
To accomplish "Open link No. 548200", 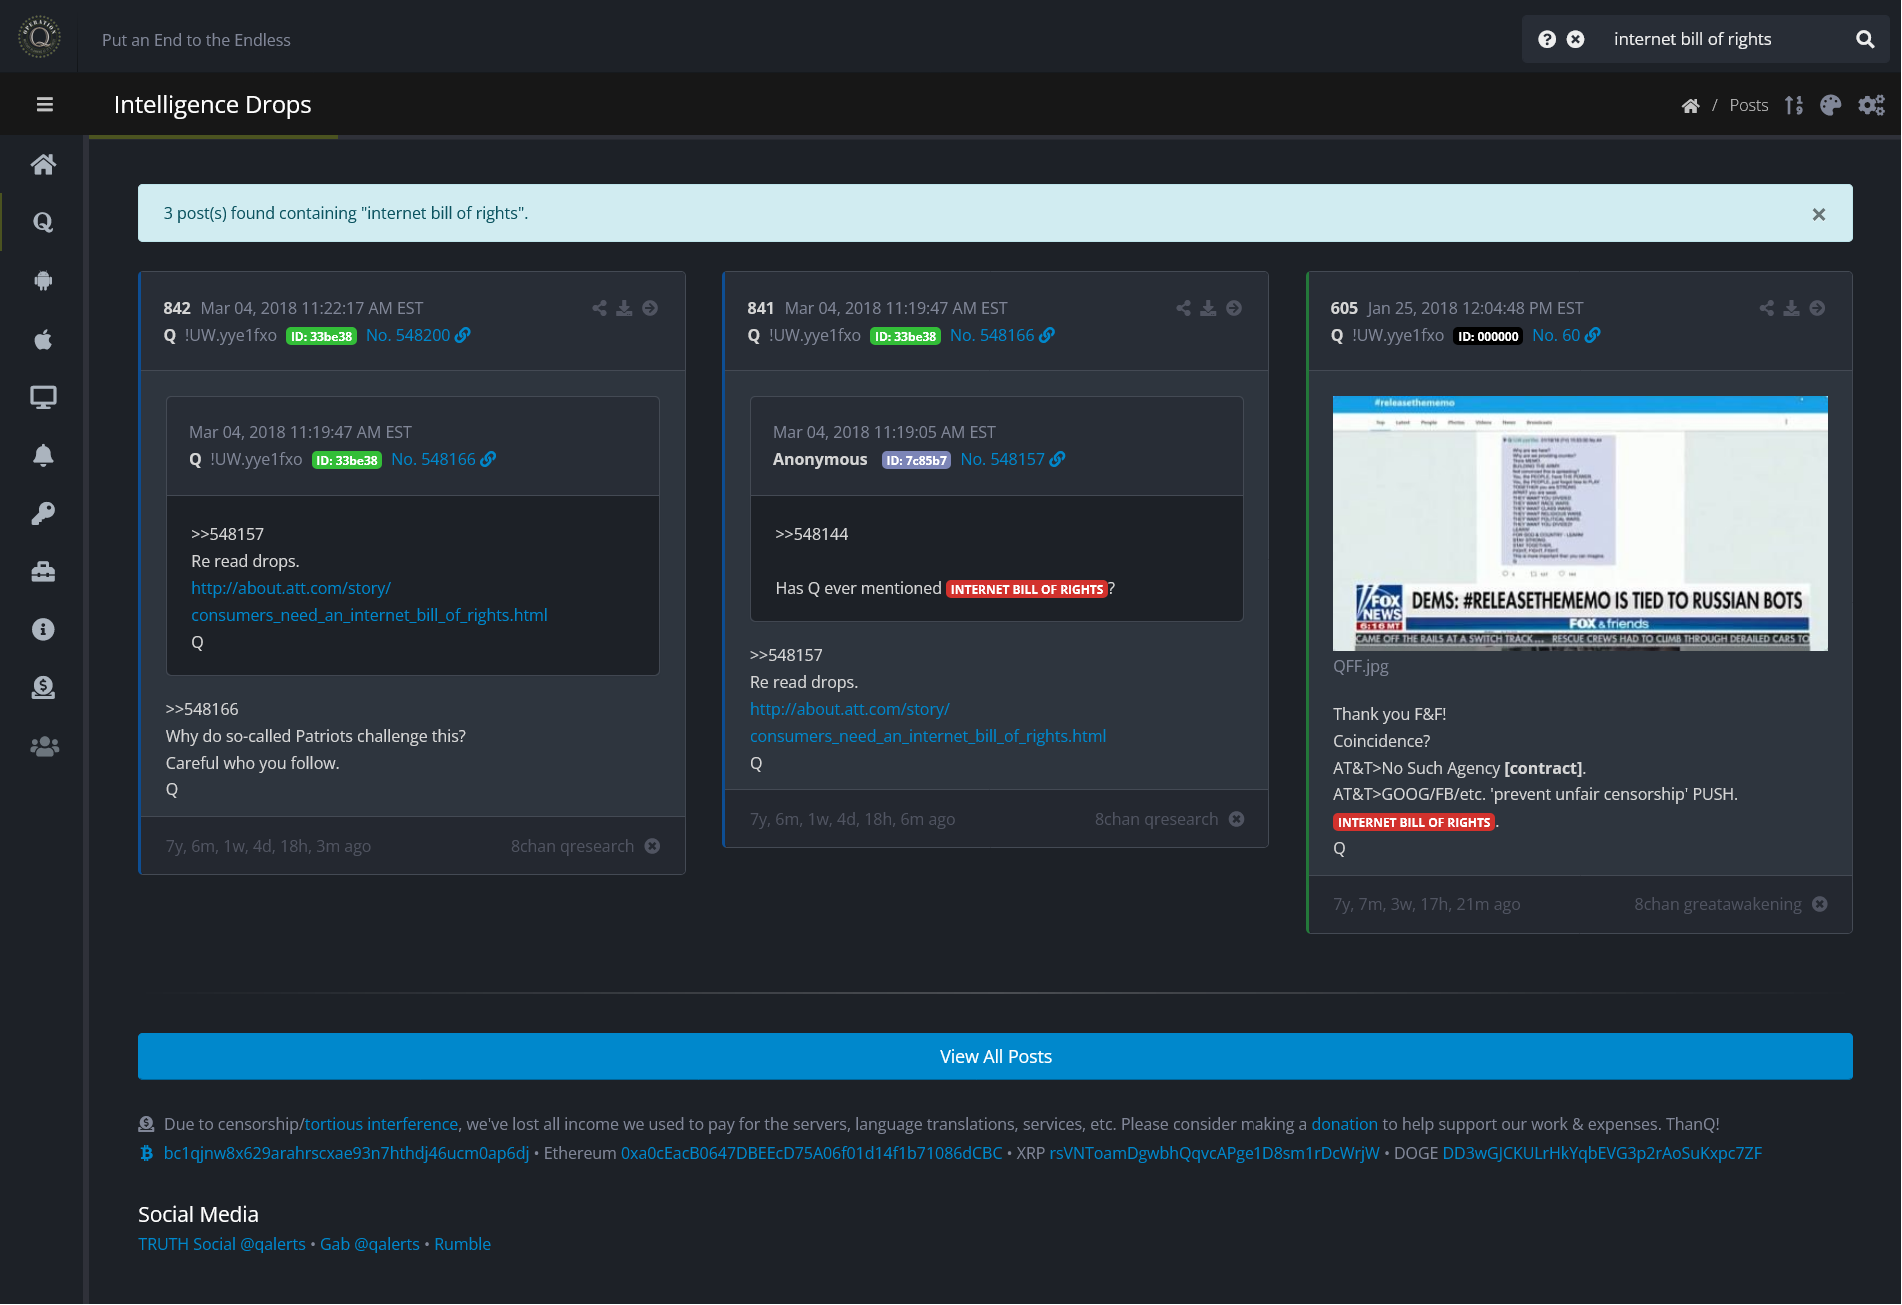I will coord(418,335).
